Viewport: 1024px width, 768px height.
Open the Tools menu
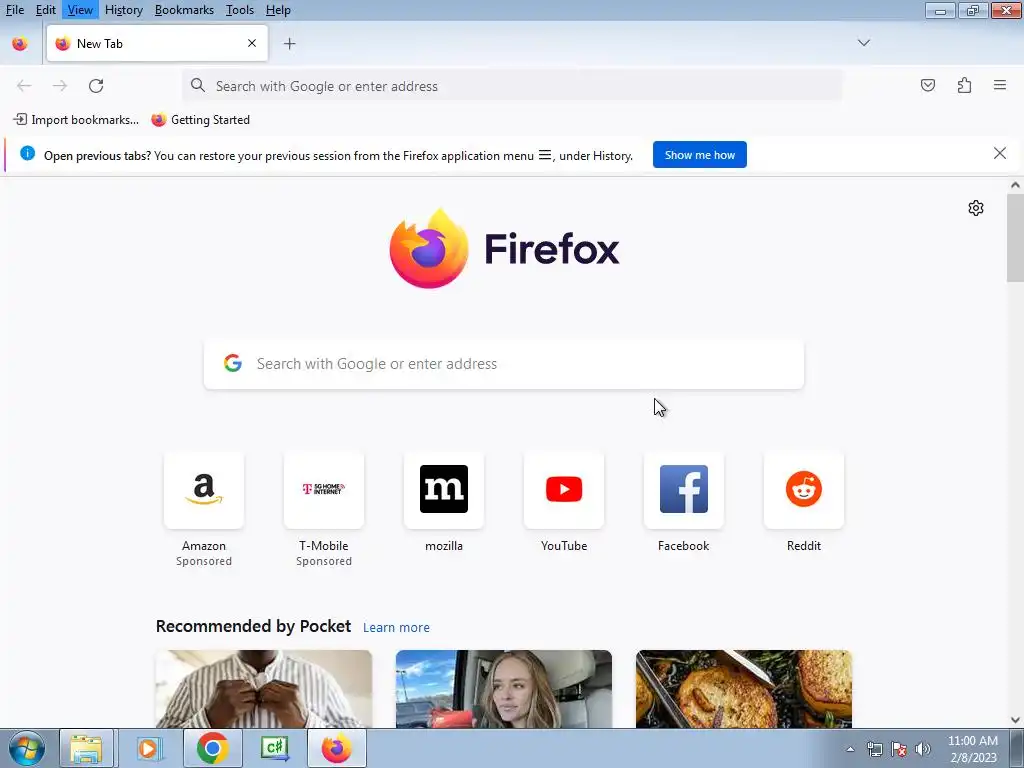[x=240, y=10]
